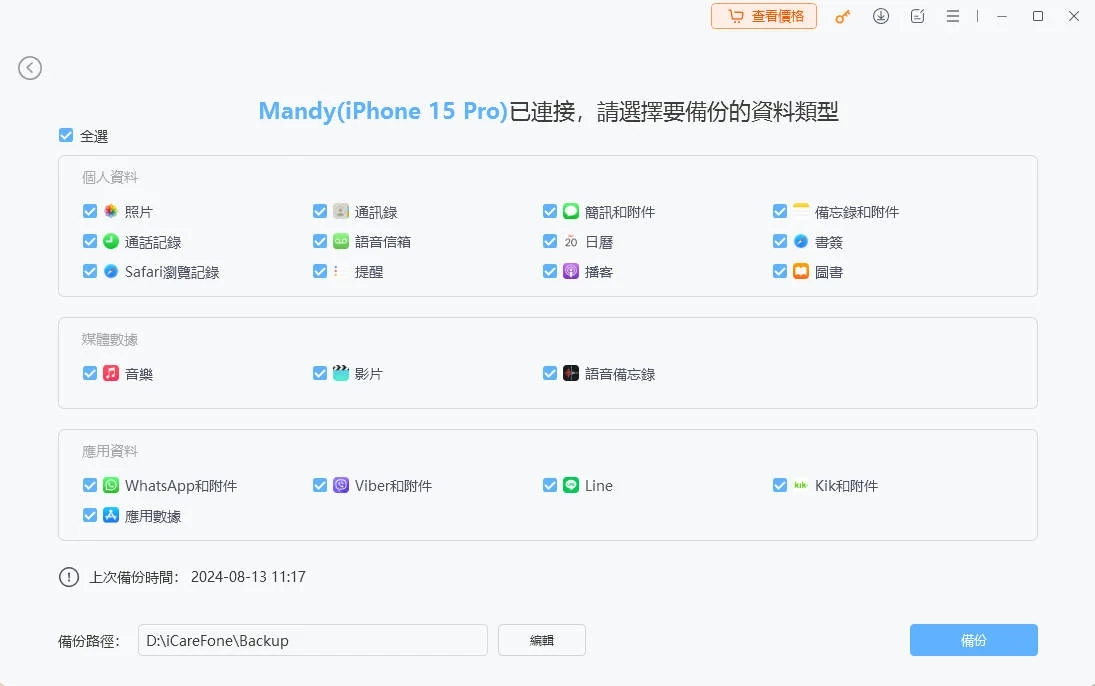Click the green phone icon for 通話記錄
This screenshot has height=686, width=1095.
point(111,241)
